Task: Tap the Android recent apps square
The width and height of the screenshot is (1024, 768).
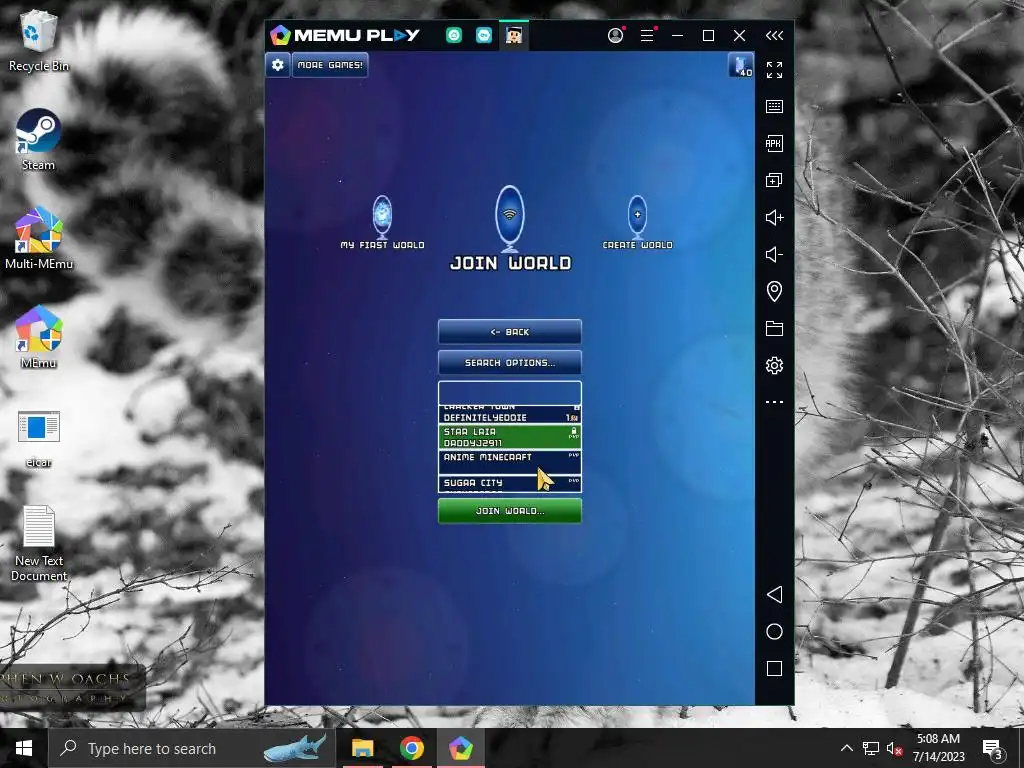Action: [x=775, y=668]
